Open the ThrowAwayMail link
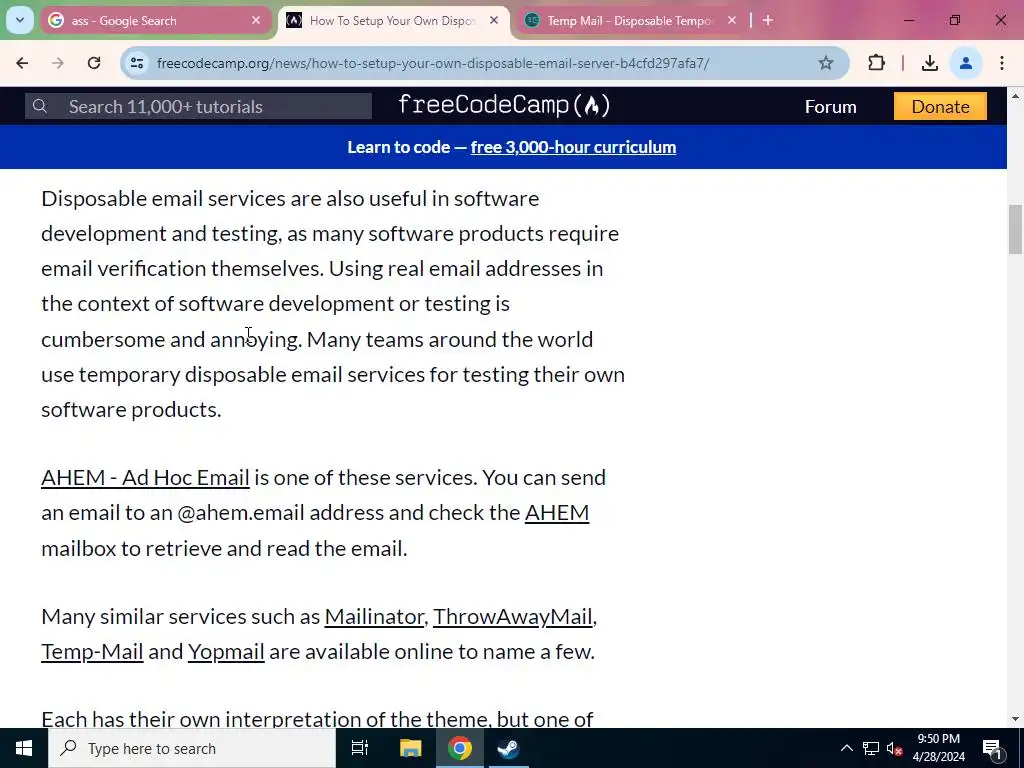 point(513,616)
